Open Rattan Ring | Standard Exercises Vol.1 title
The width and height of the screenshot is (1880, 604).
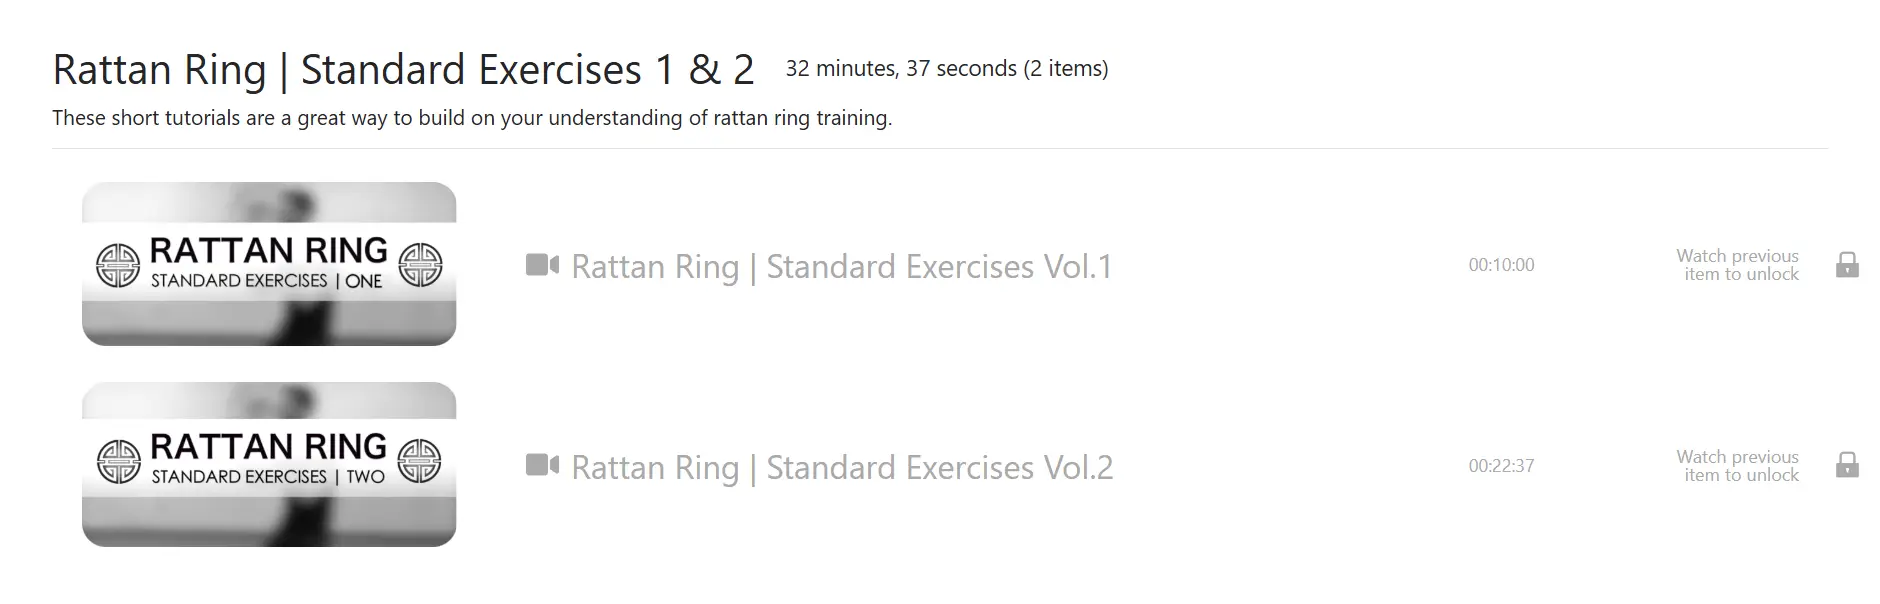click(841, 267)
